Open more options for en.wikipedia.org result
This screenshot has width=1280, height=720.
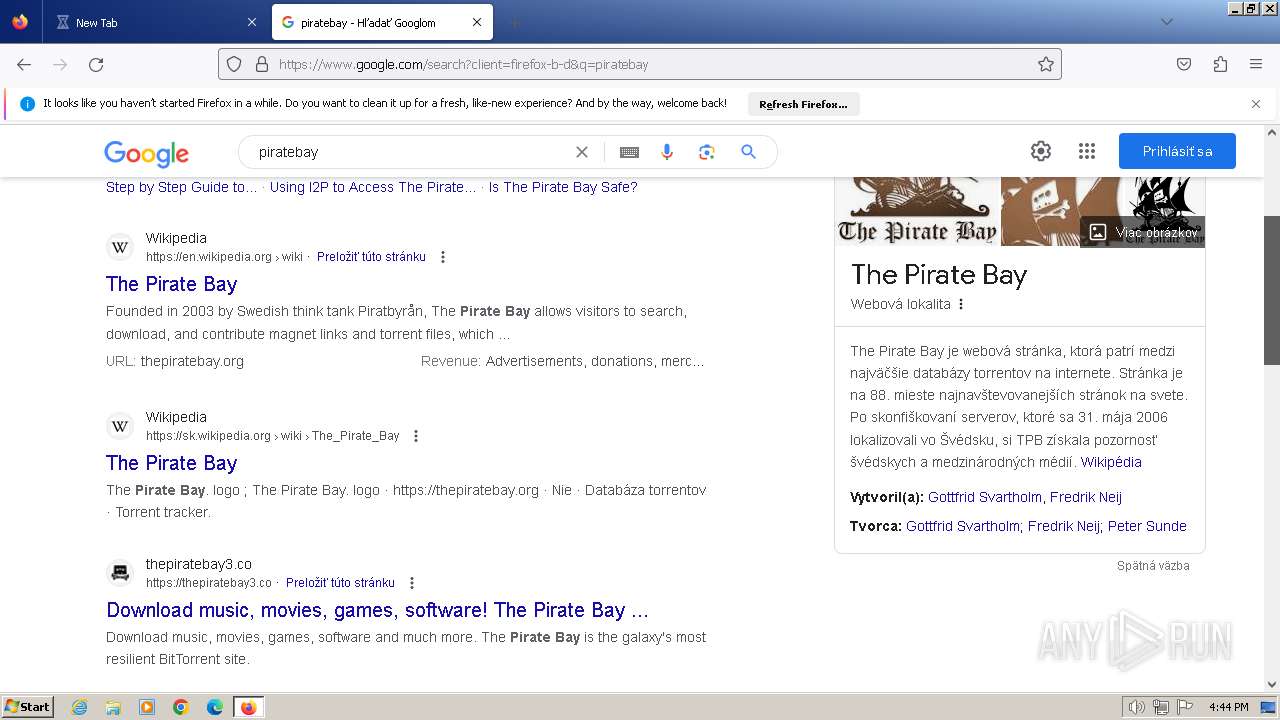tap(443, 257)
